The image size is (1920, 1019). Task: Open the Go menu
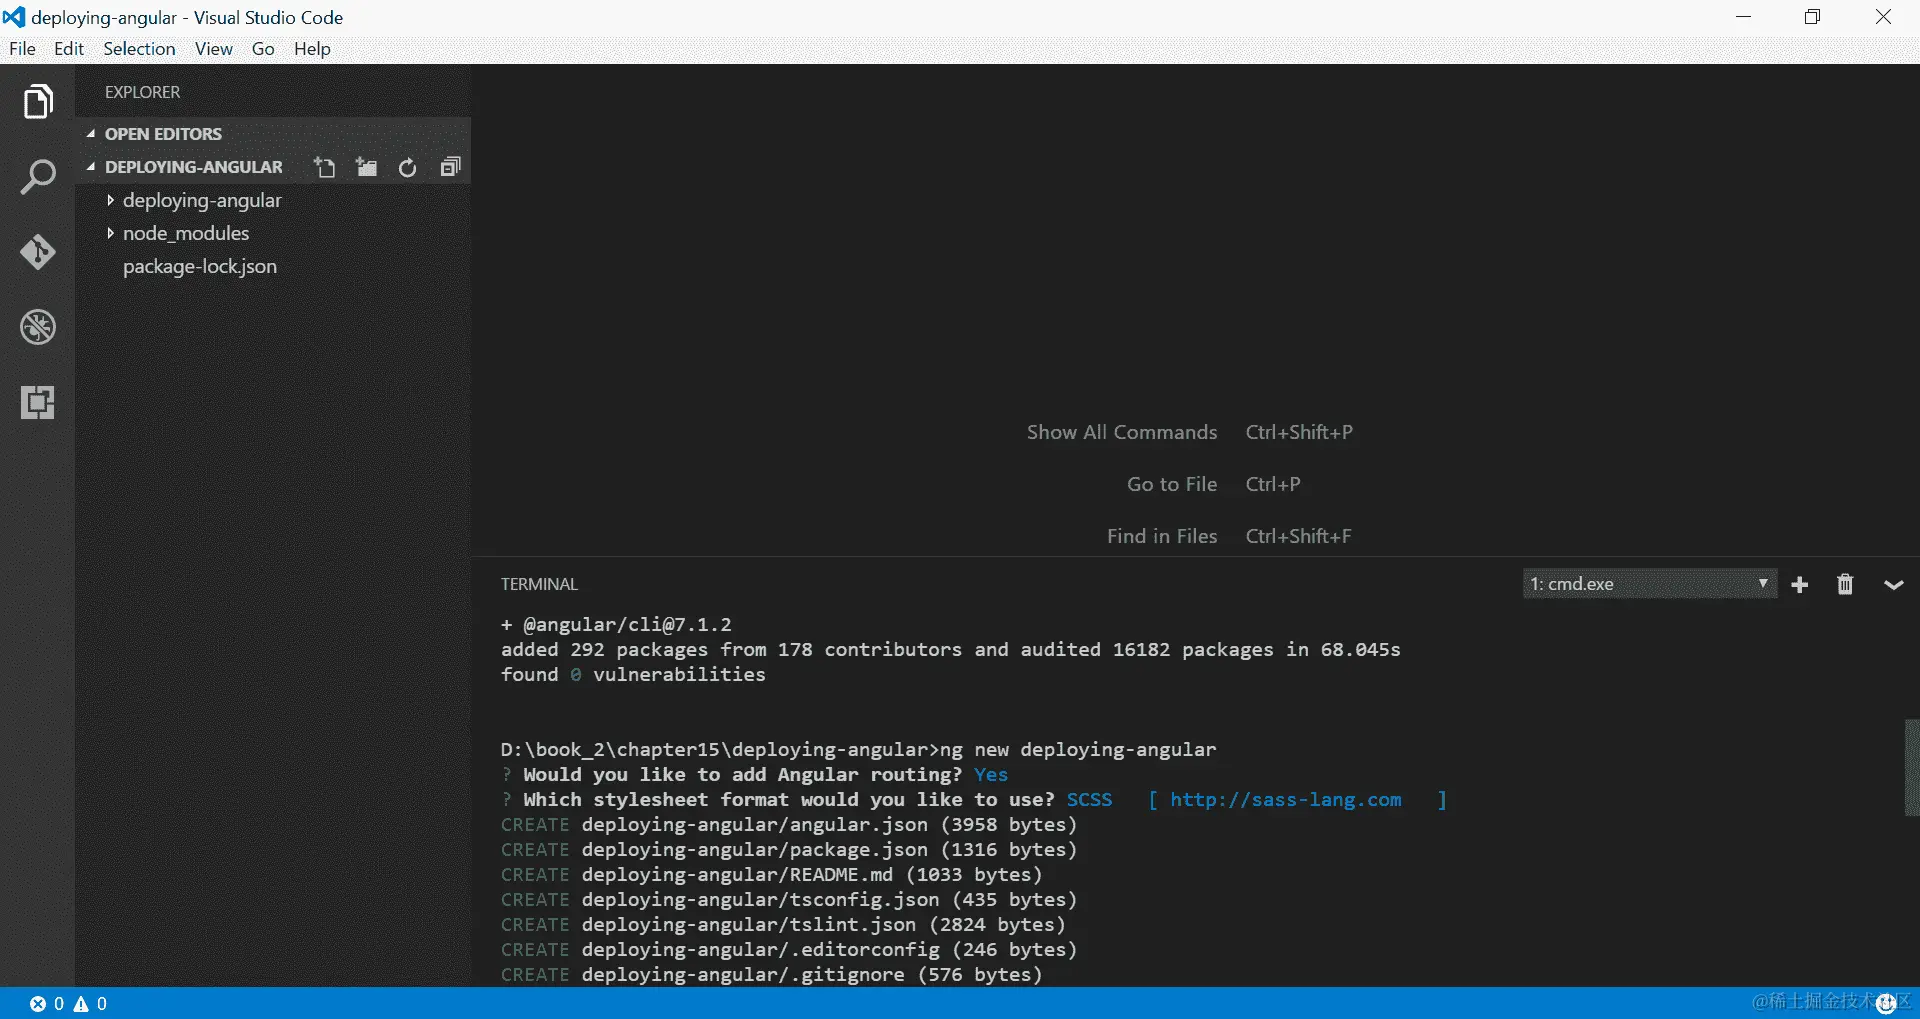click(263, 49)
